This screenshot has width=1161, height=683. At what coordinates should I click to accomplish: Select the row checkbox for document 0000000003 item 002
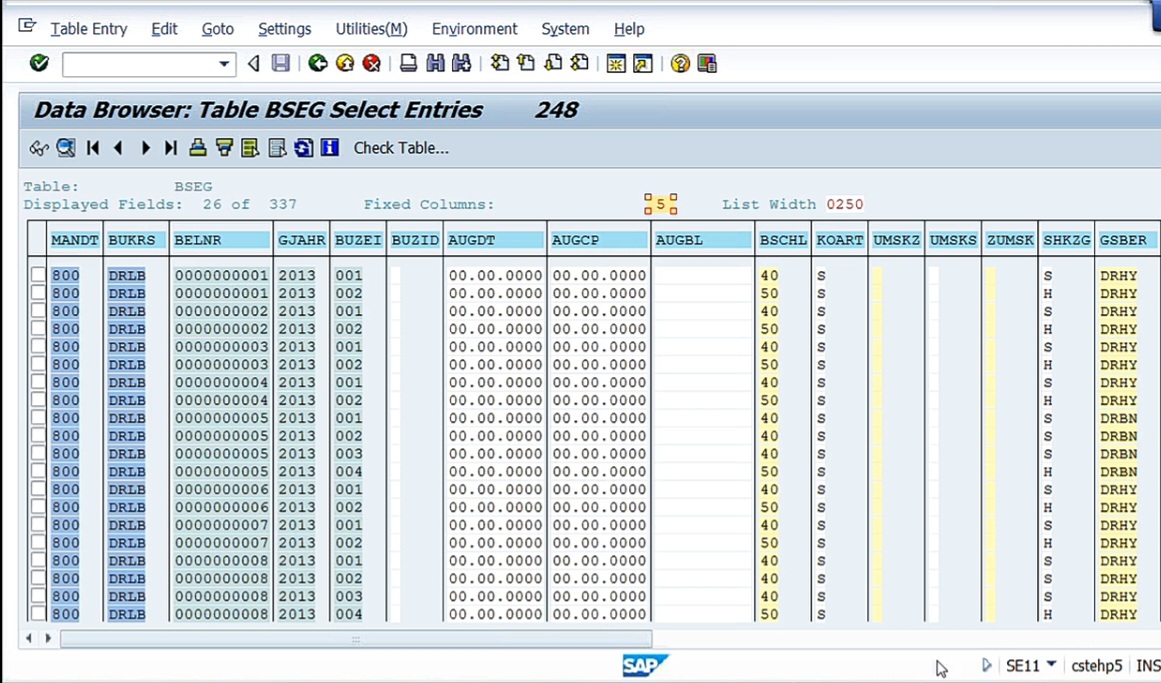(38, 364)
